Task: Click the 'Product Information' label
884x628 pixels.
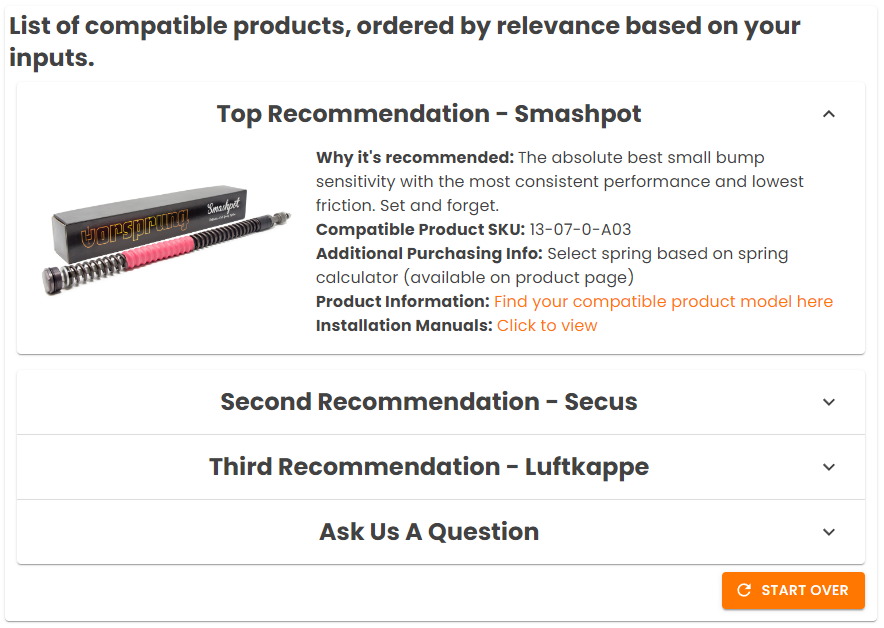Action: pyautogui.click(x=403, y=302)
